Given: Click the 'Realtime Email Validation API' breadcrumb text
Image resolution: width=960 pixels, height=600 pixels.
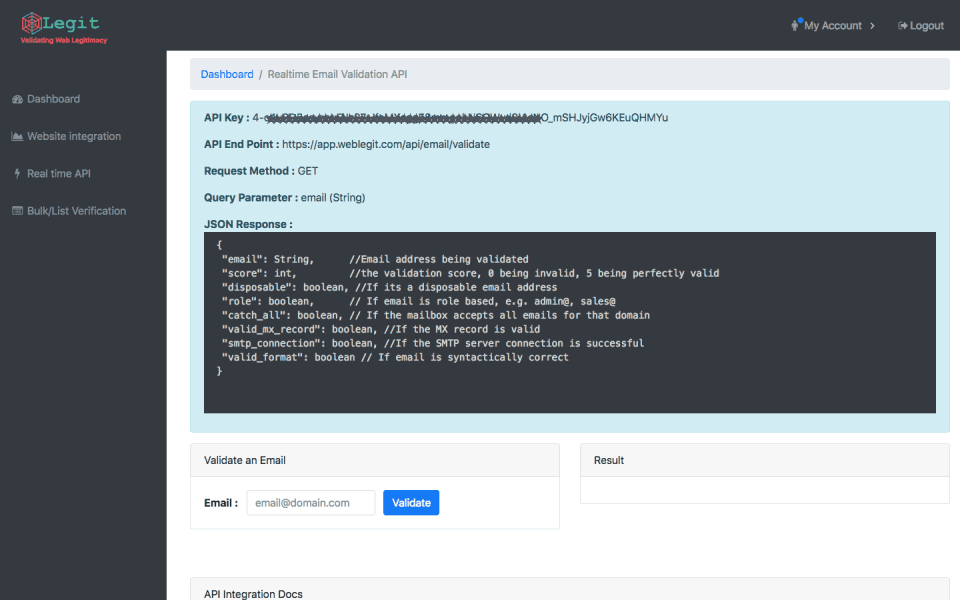Looking at the screenshot, I should click(x=337, y=74).
